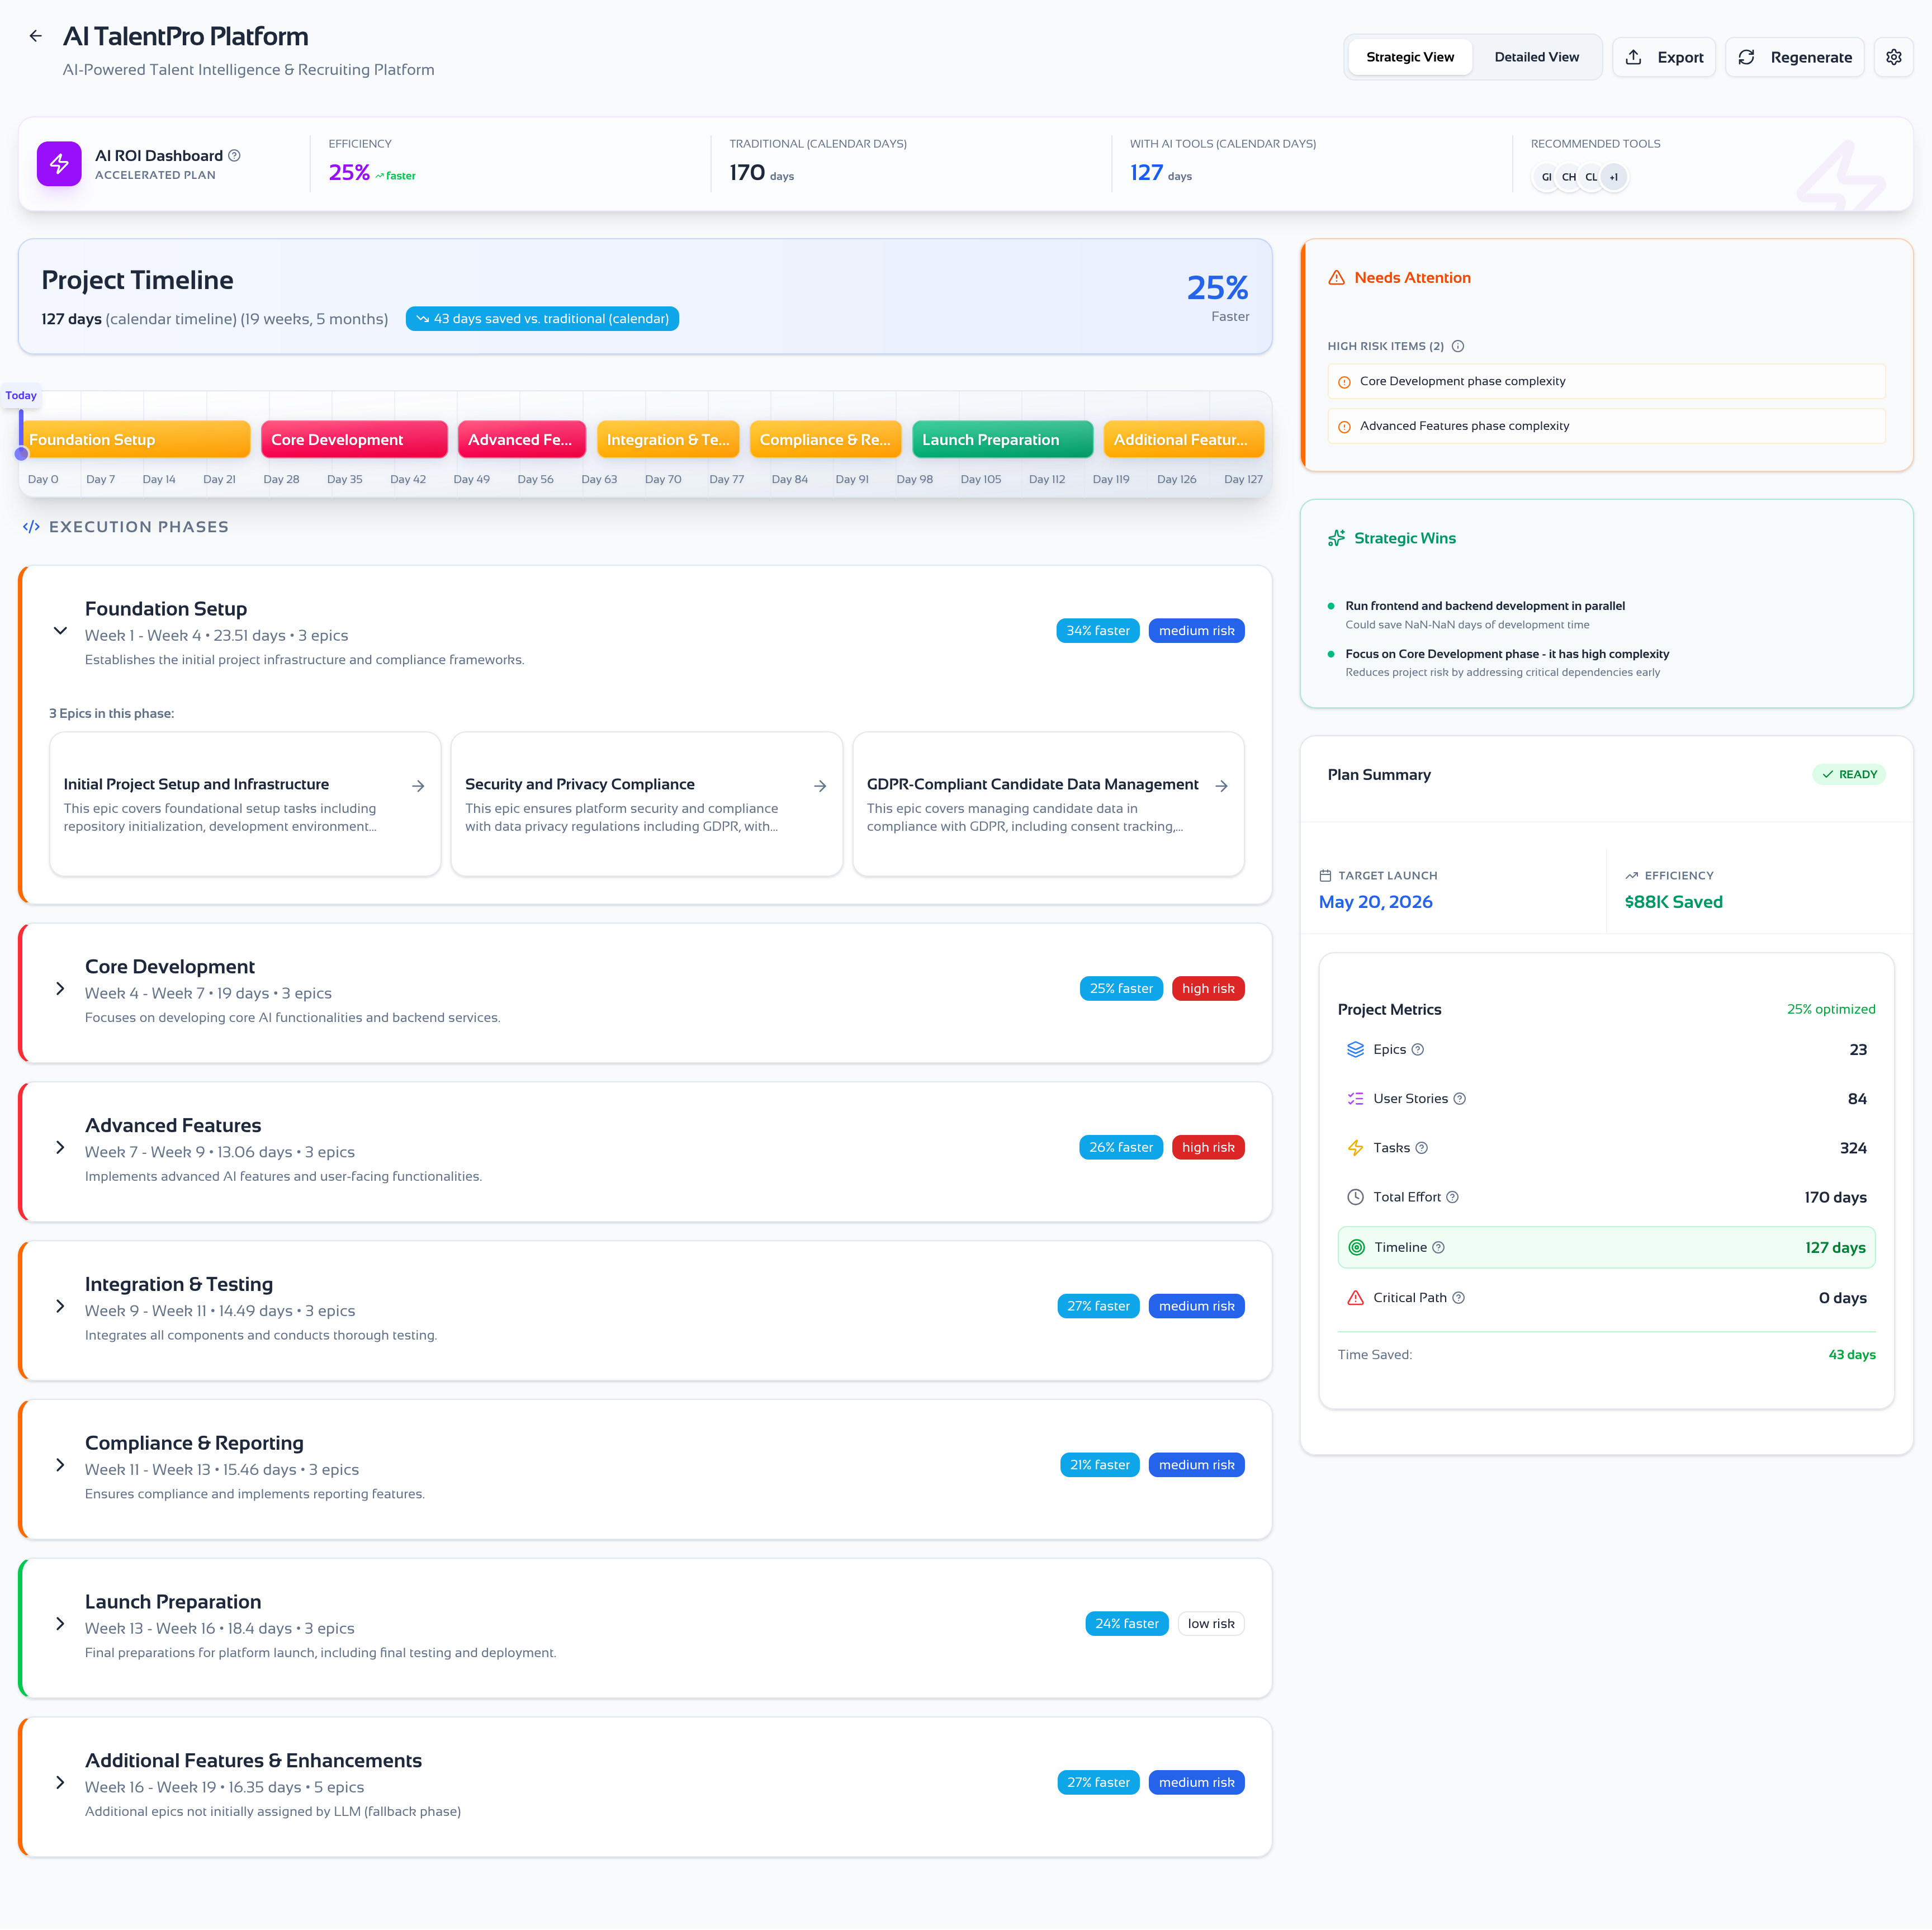Screen dimensions: 1932x1930
Task: Switch to the Detailed View tab
Action: pos(1536,57)
